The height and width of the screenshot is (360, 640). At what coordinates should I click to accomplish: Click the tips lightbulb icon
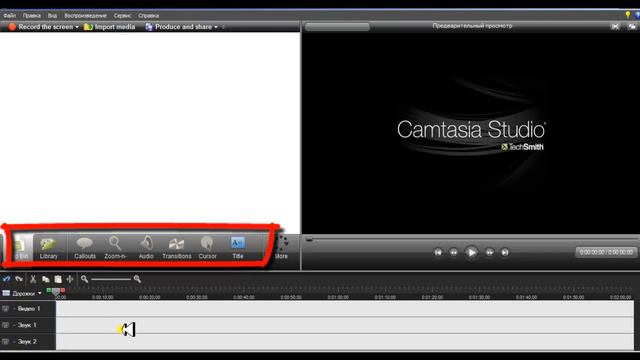[x=628, y=15]
